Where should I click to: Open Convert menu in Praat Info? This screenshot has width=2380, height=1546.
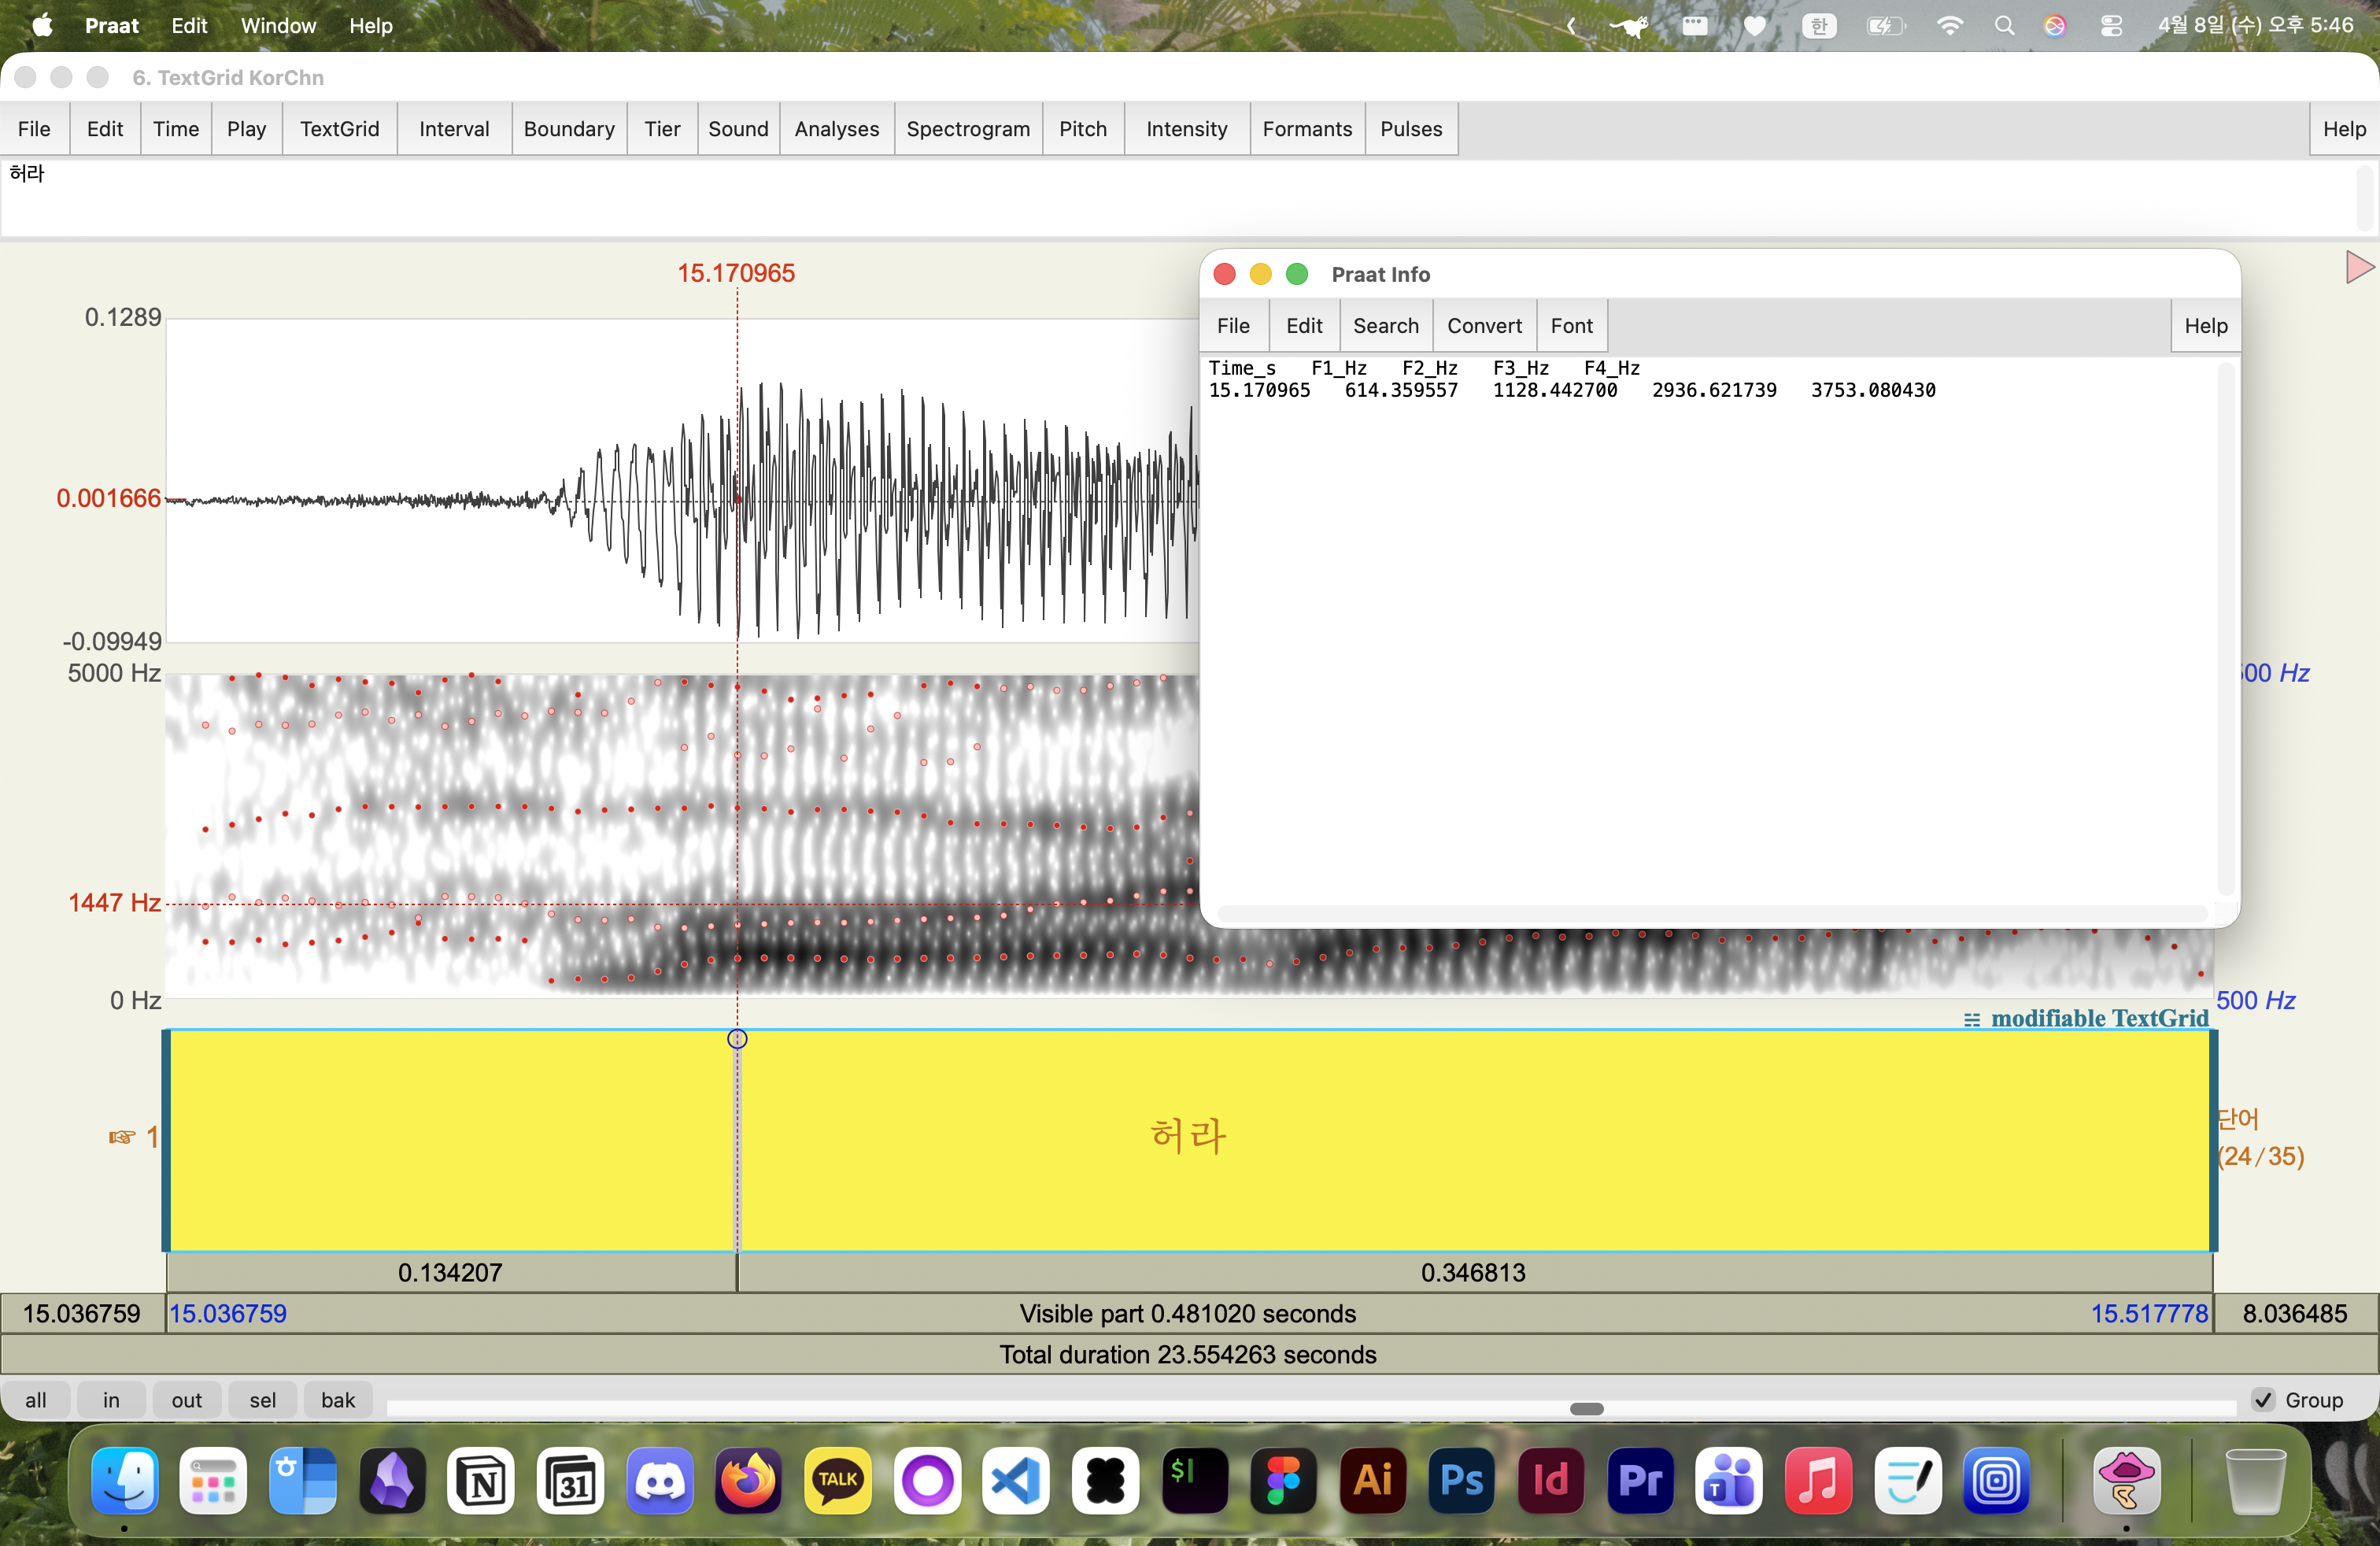tap(1484, 326)
